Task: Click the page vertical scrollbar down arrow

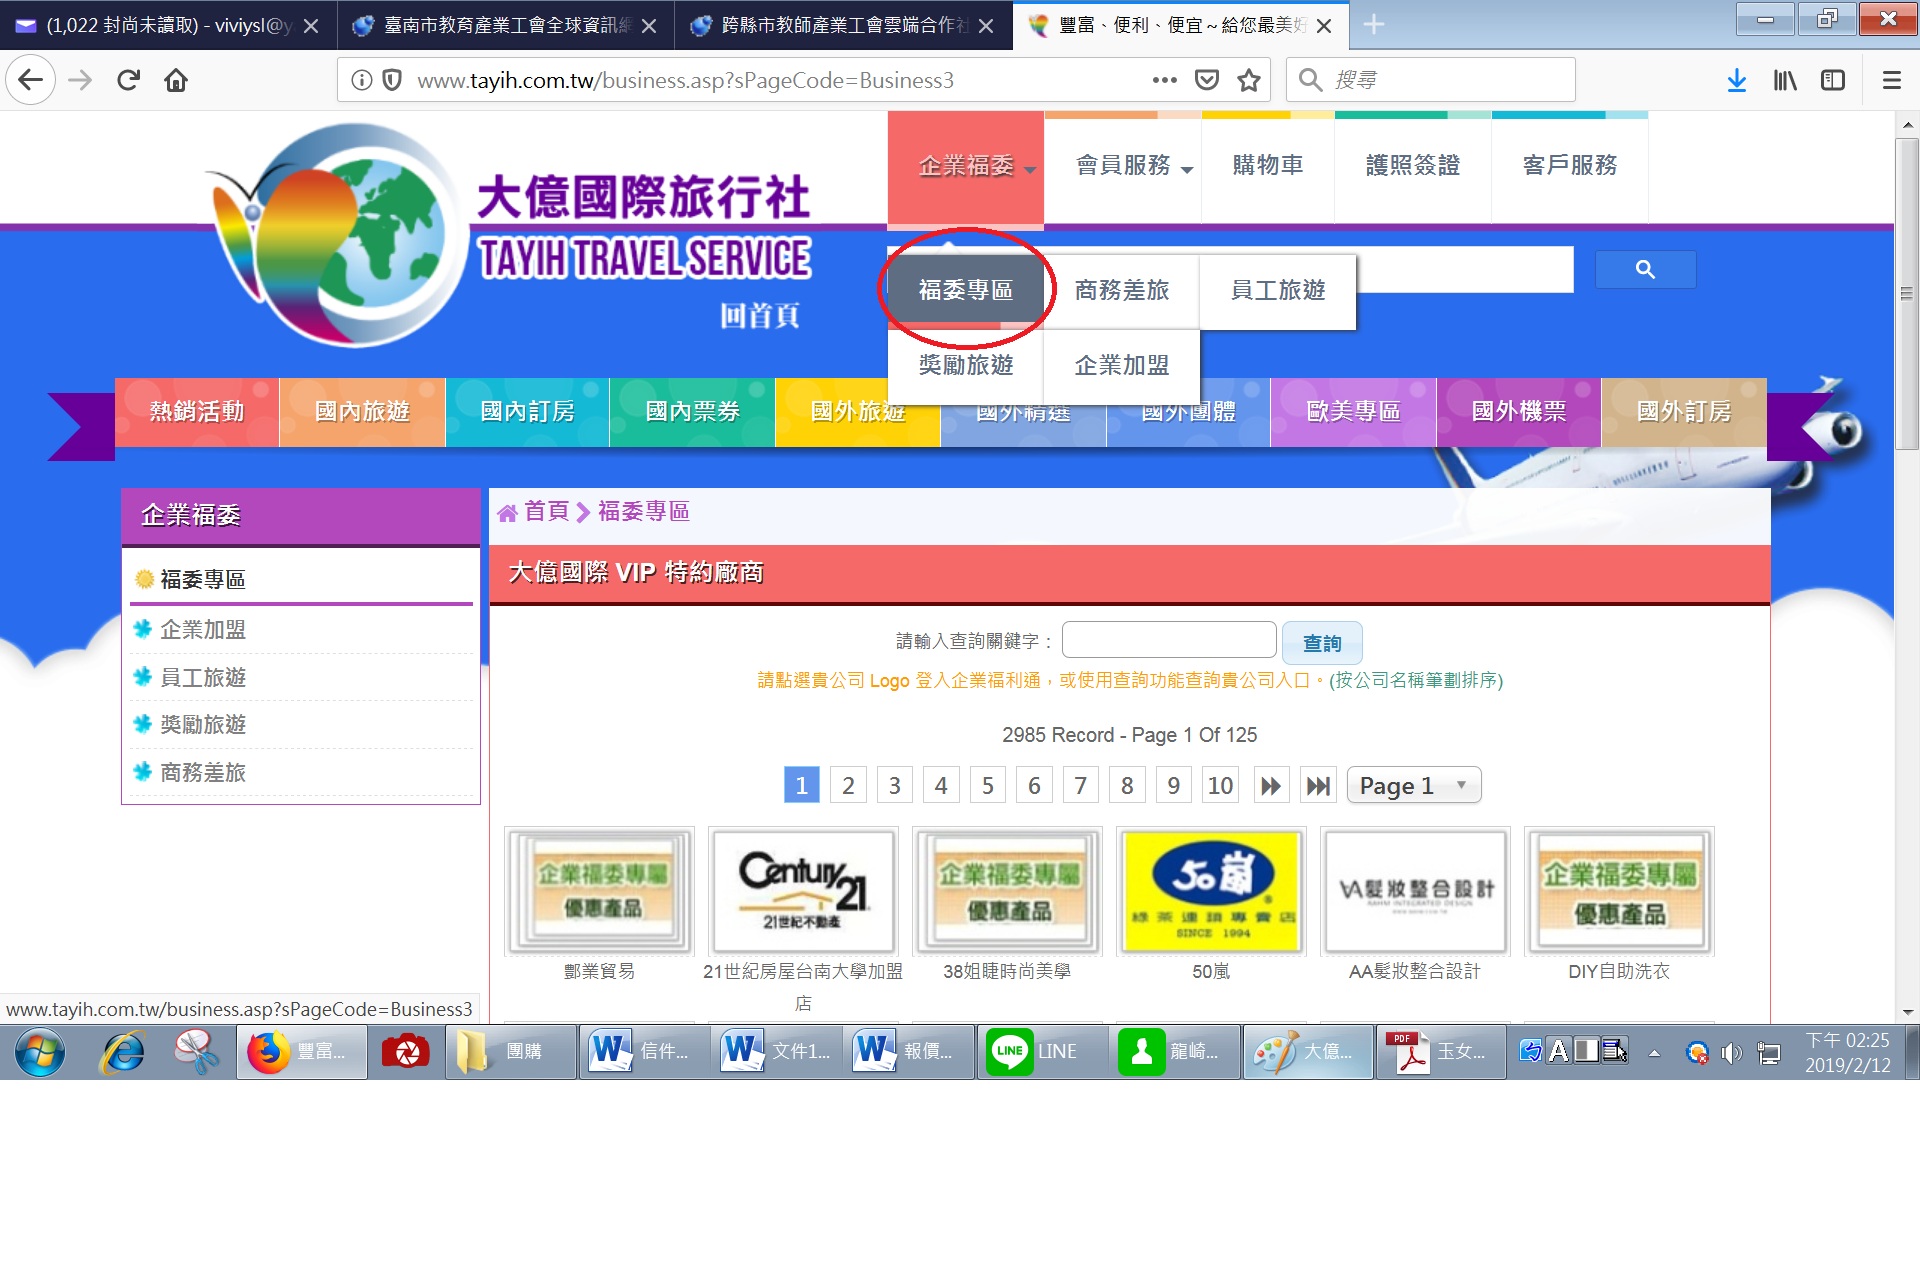Action: tap(1907, 1012)
